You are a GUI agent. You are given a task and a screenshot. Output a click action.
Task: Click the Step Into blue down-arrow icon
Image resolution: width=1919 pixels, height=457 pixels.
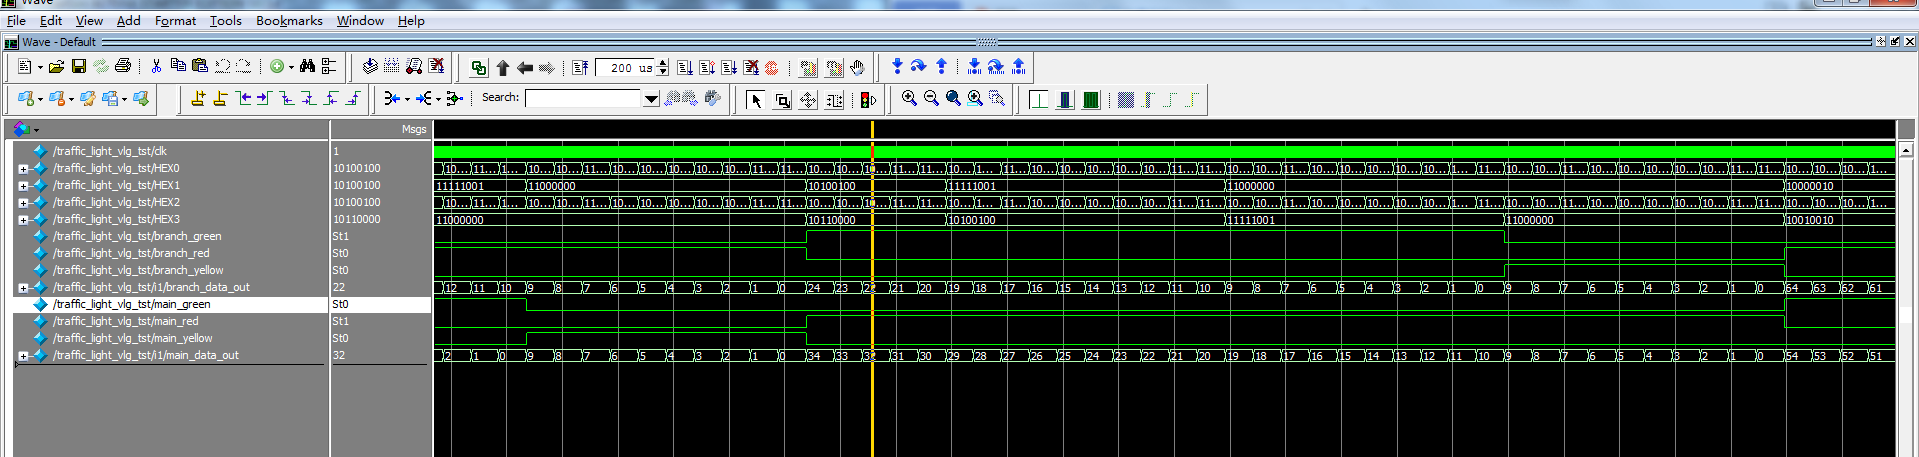(897, 66)
